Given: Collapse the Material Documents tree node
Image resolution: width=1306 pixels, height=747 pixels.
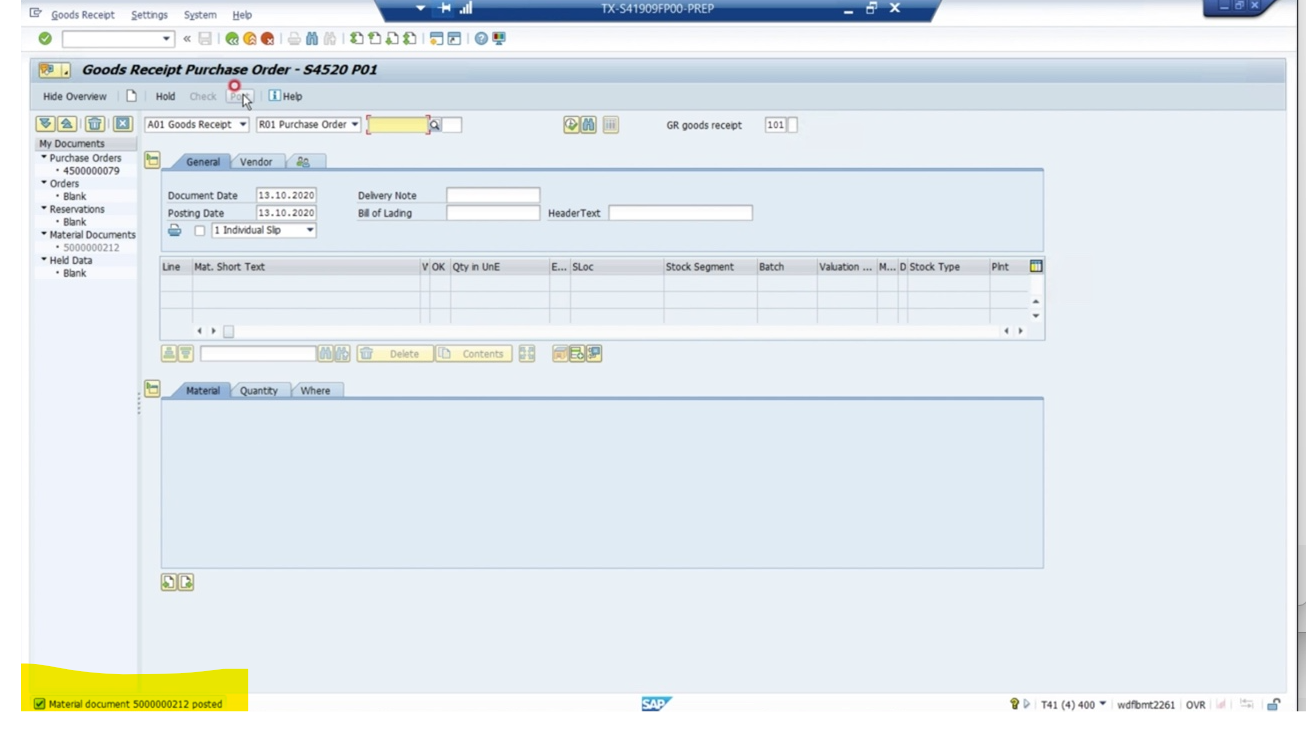Looking at the screenshot, I should 44,234.
